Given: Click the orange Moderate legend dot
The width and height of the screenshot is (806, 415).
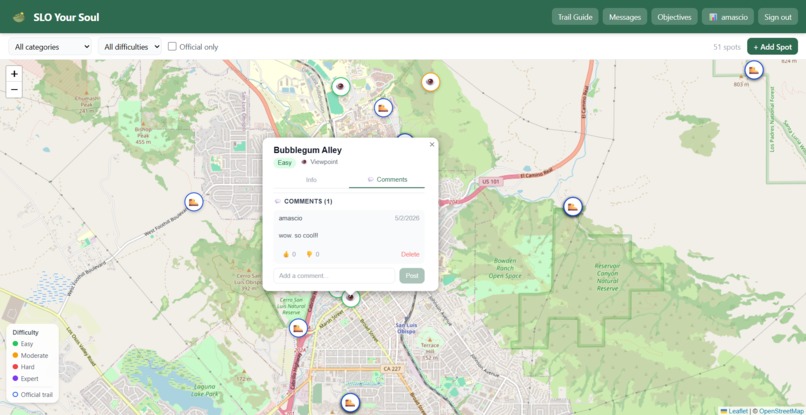Looking at the screenshot, I should (x=15, y=355).
